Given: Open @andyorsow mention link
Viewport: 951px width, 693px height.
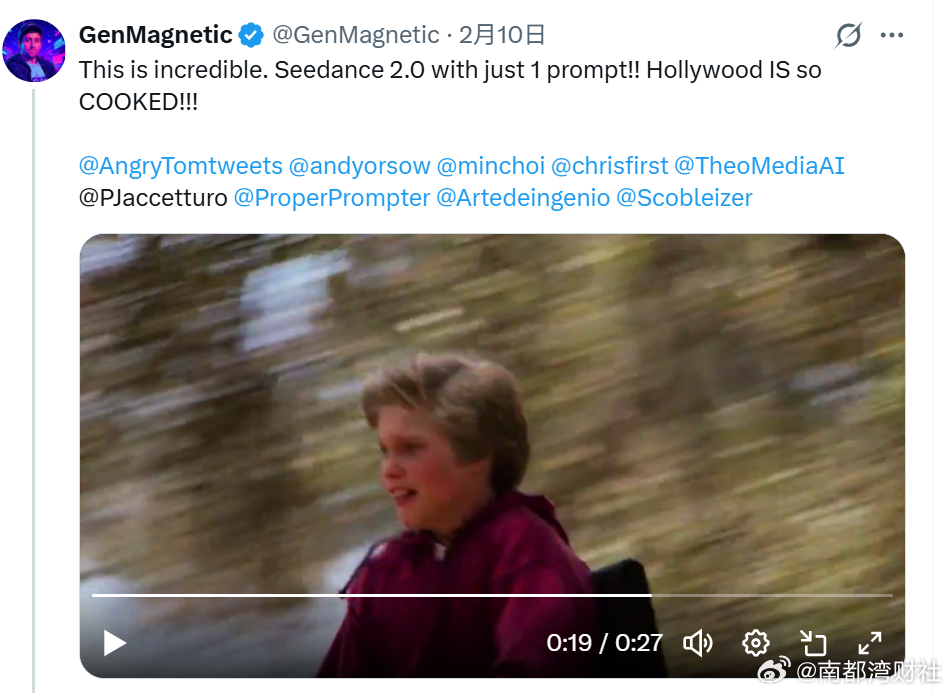Looking at the screenshot, I should click(x=360, y=166).
